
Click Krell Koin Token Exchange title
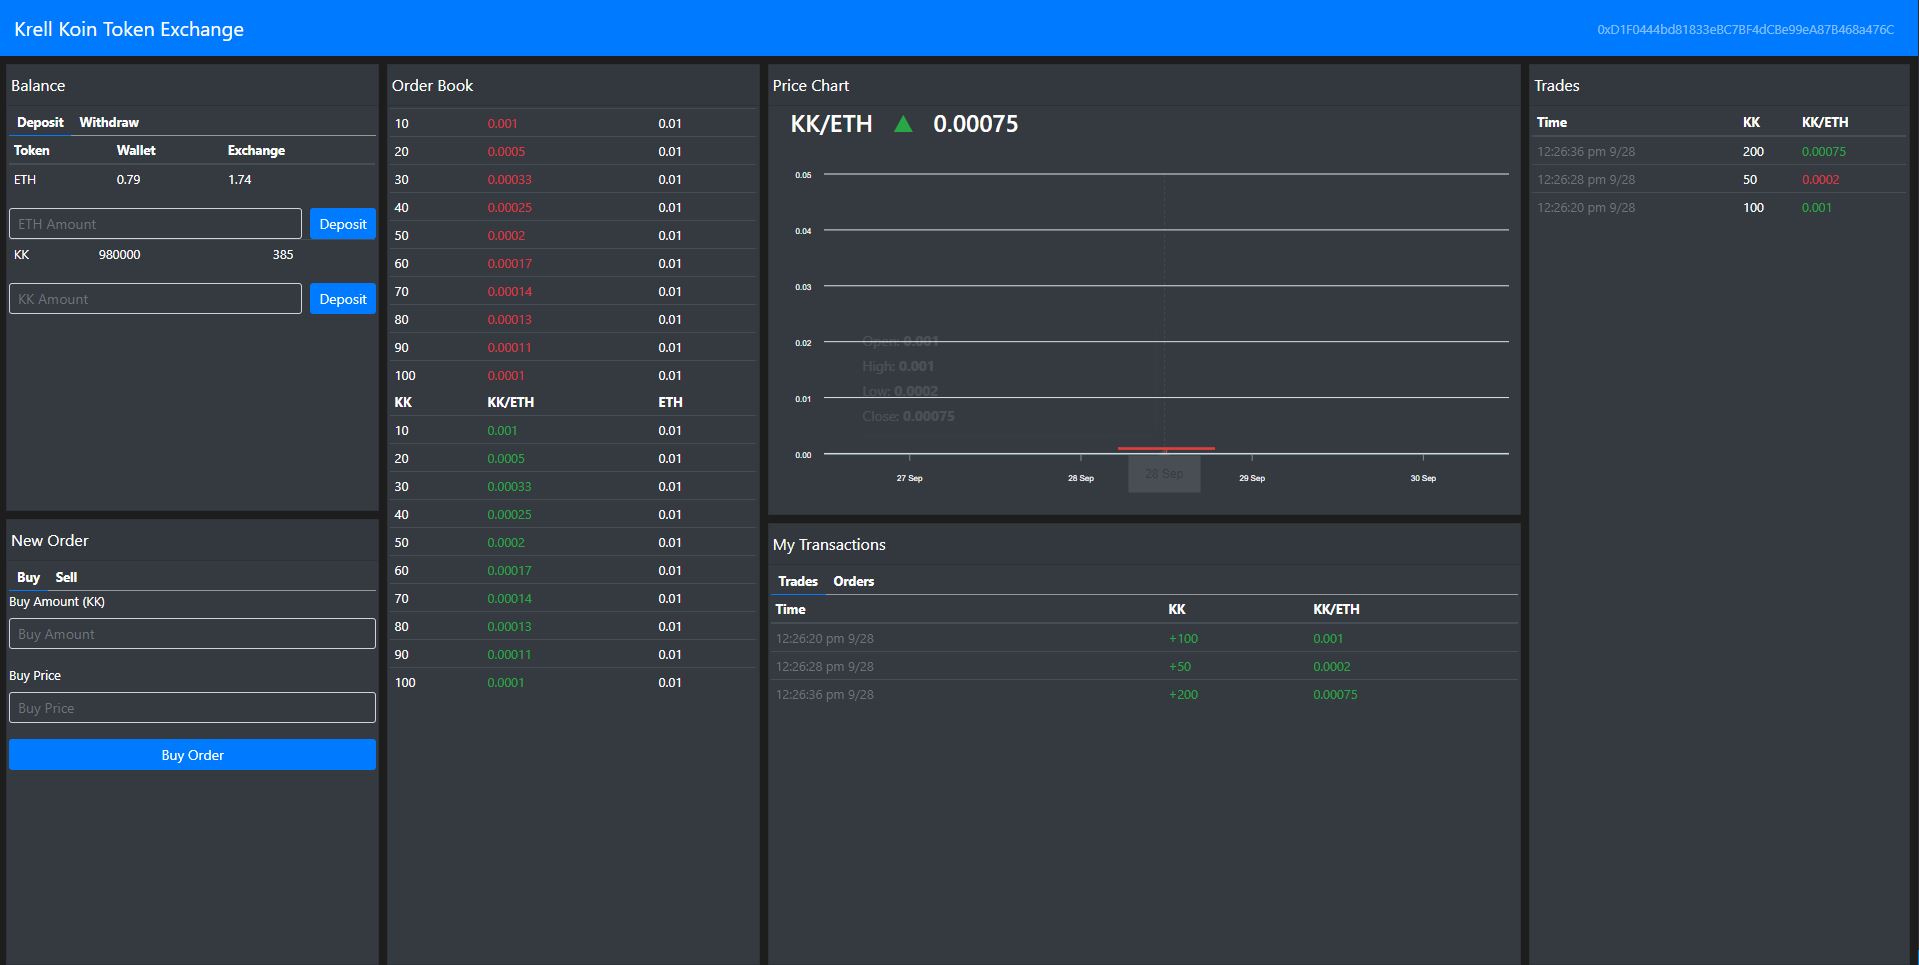pyautogui.click(x=129, y=29)
